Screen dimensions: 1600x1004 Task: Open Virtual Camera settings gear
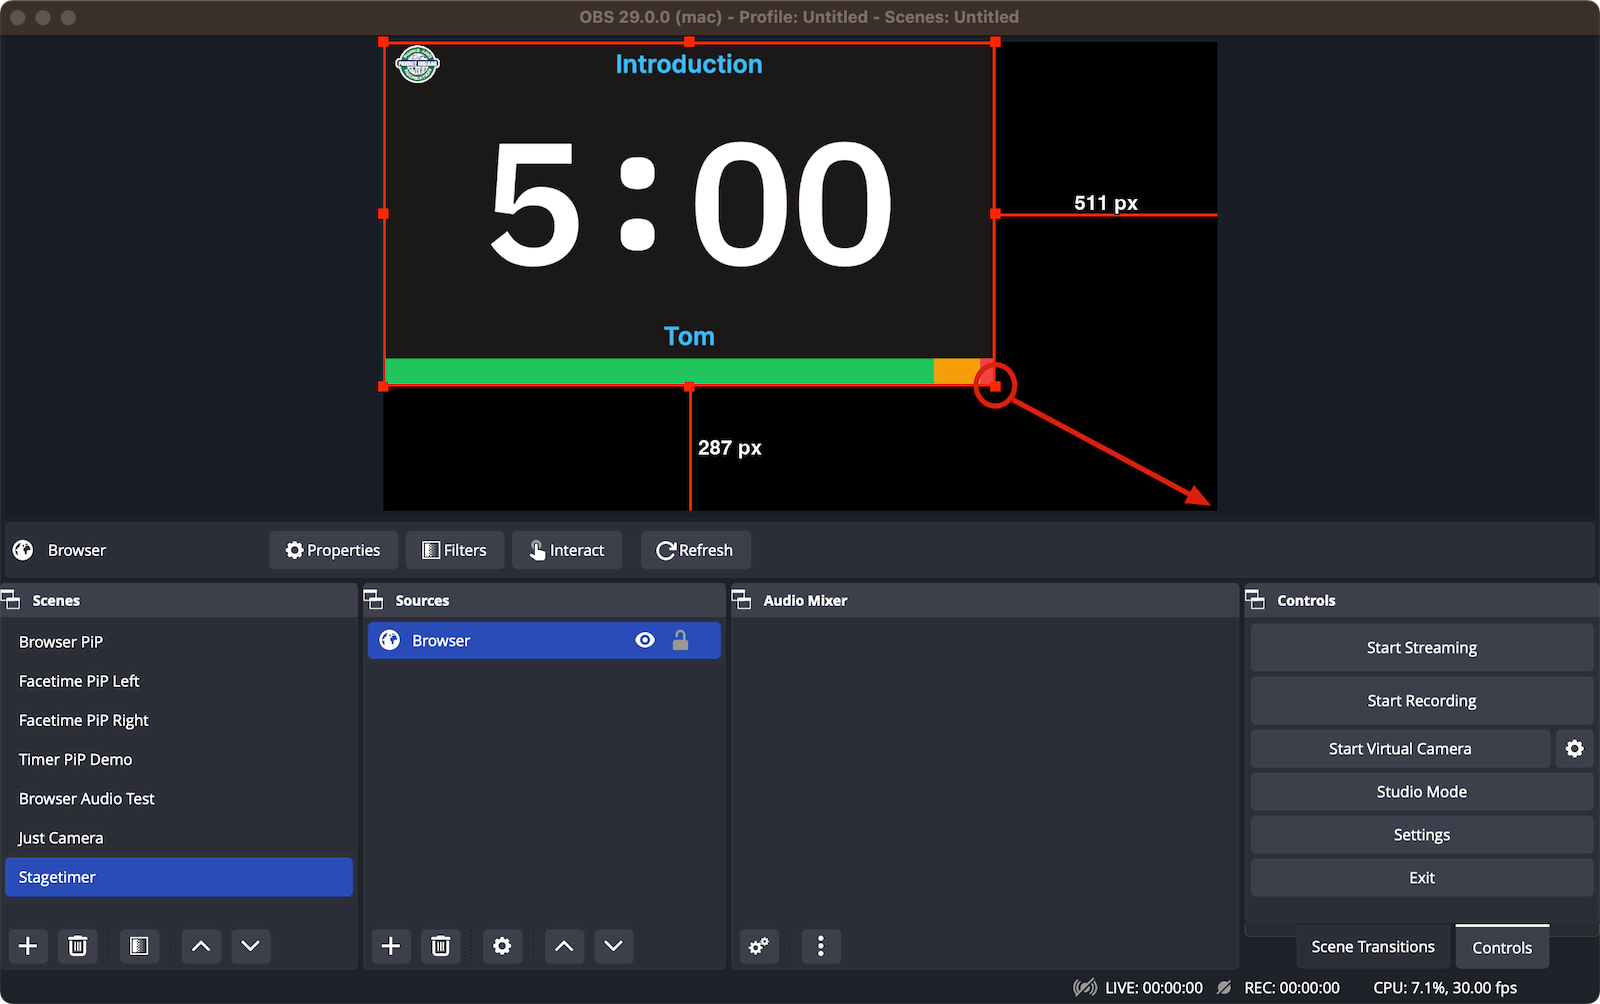[1574, 749]
